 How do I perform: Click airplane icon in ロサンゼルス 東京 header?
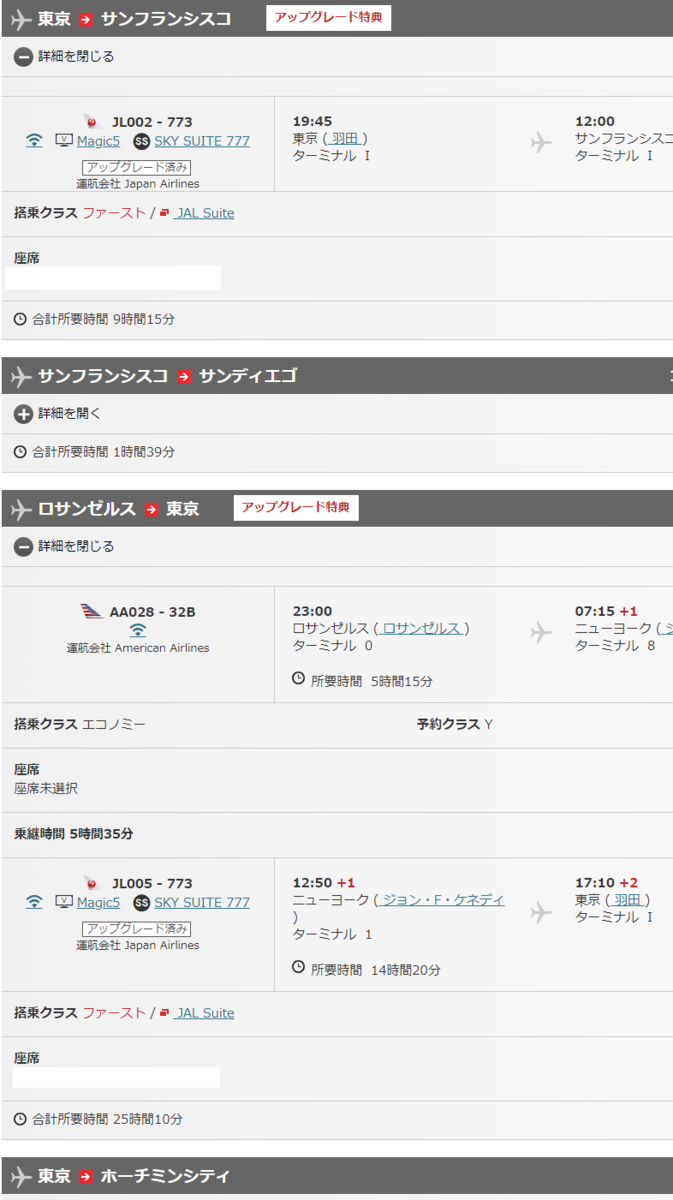click(x=21, y=509)
